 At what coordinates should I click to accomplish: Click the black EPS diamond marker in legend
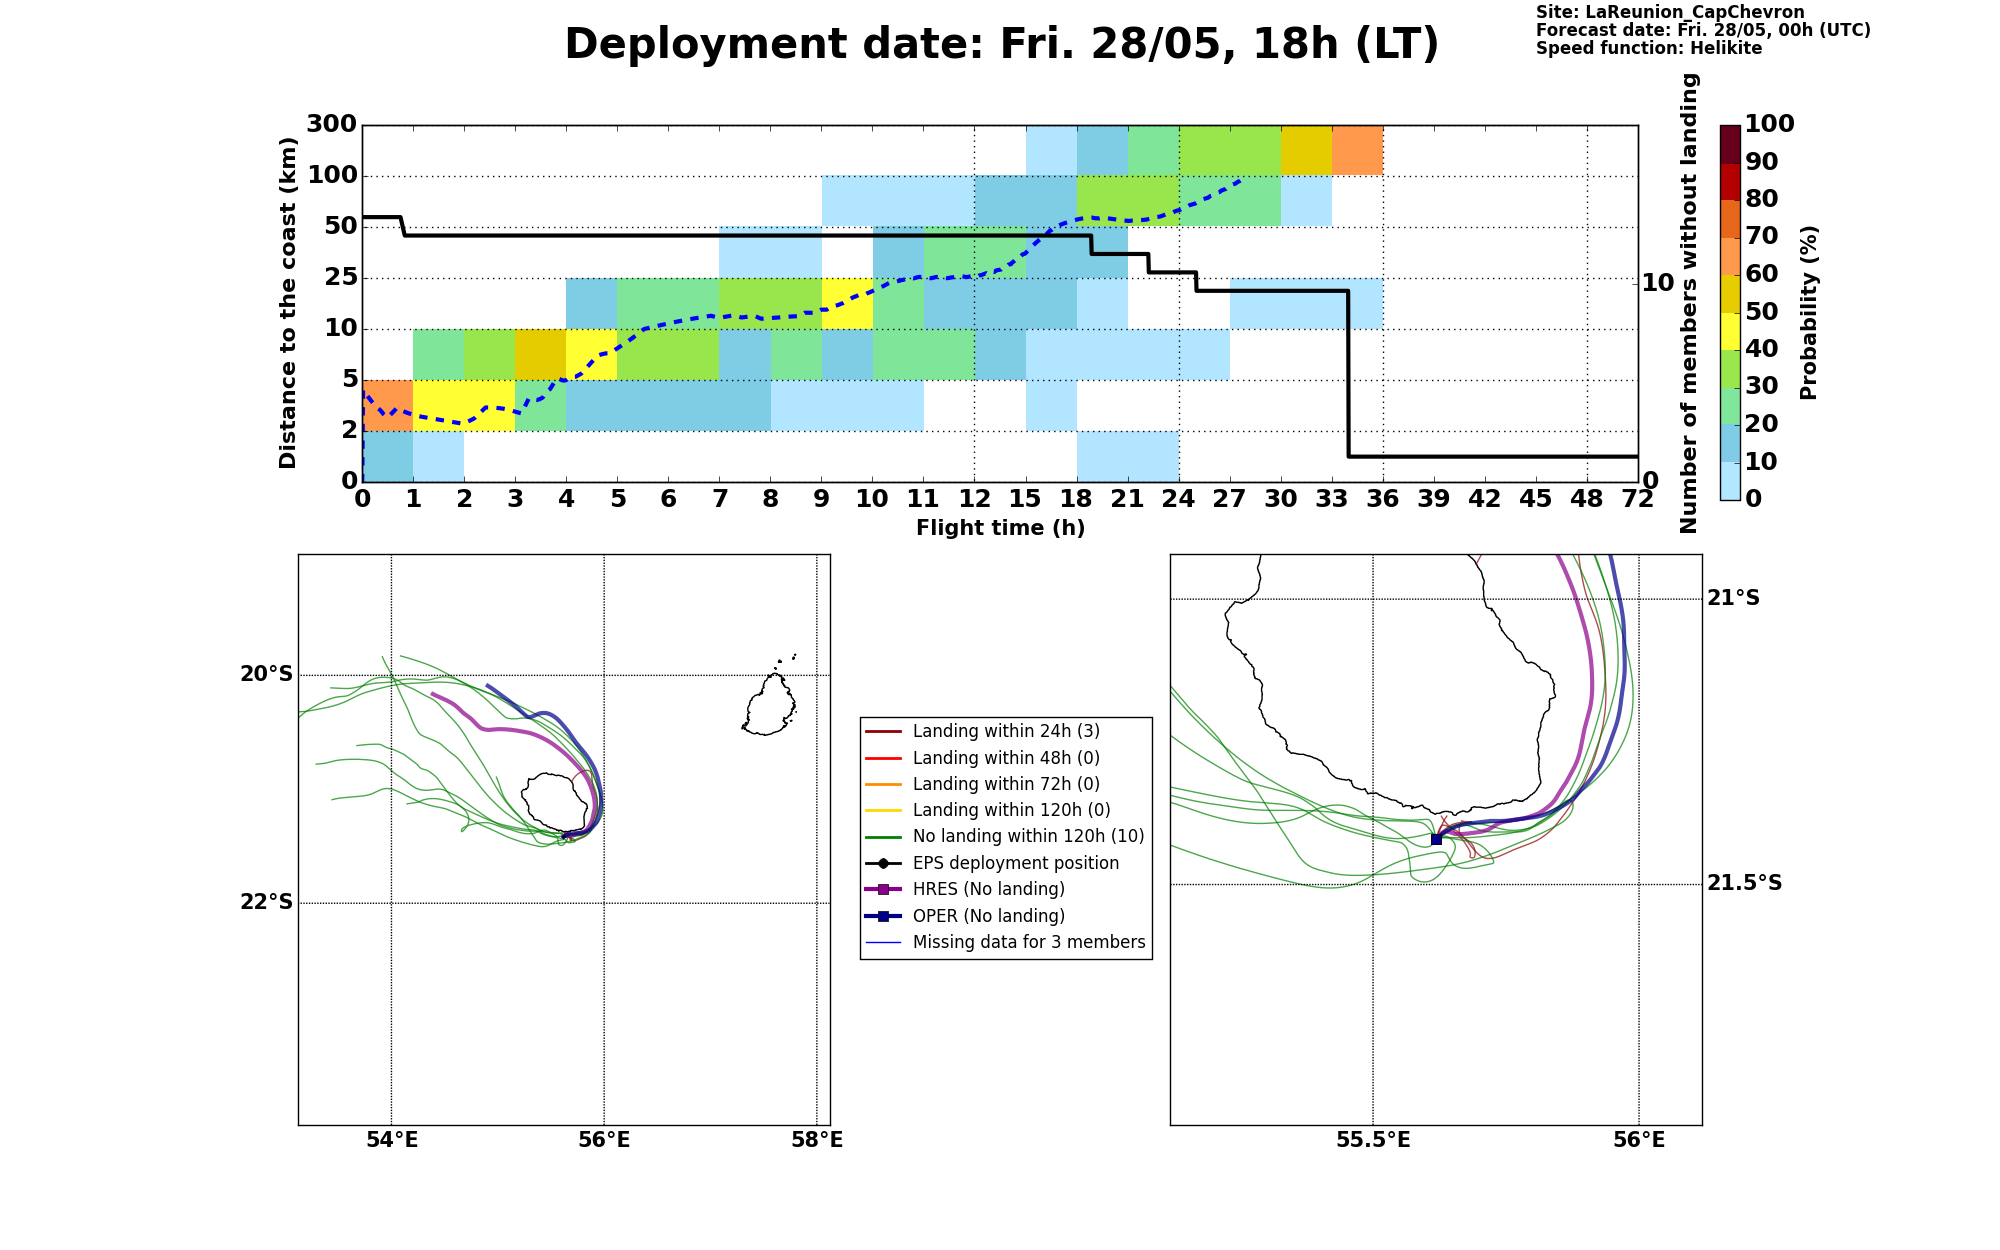click(883, 863)
